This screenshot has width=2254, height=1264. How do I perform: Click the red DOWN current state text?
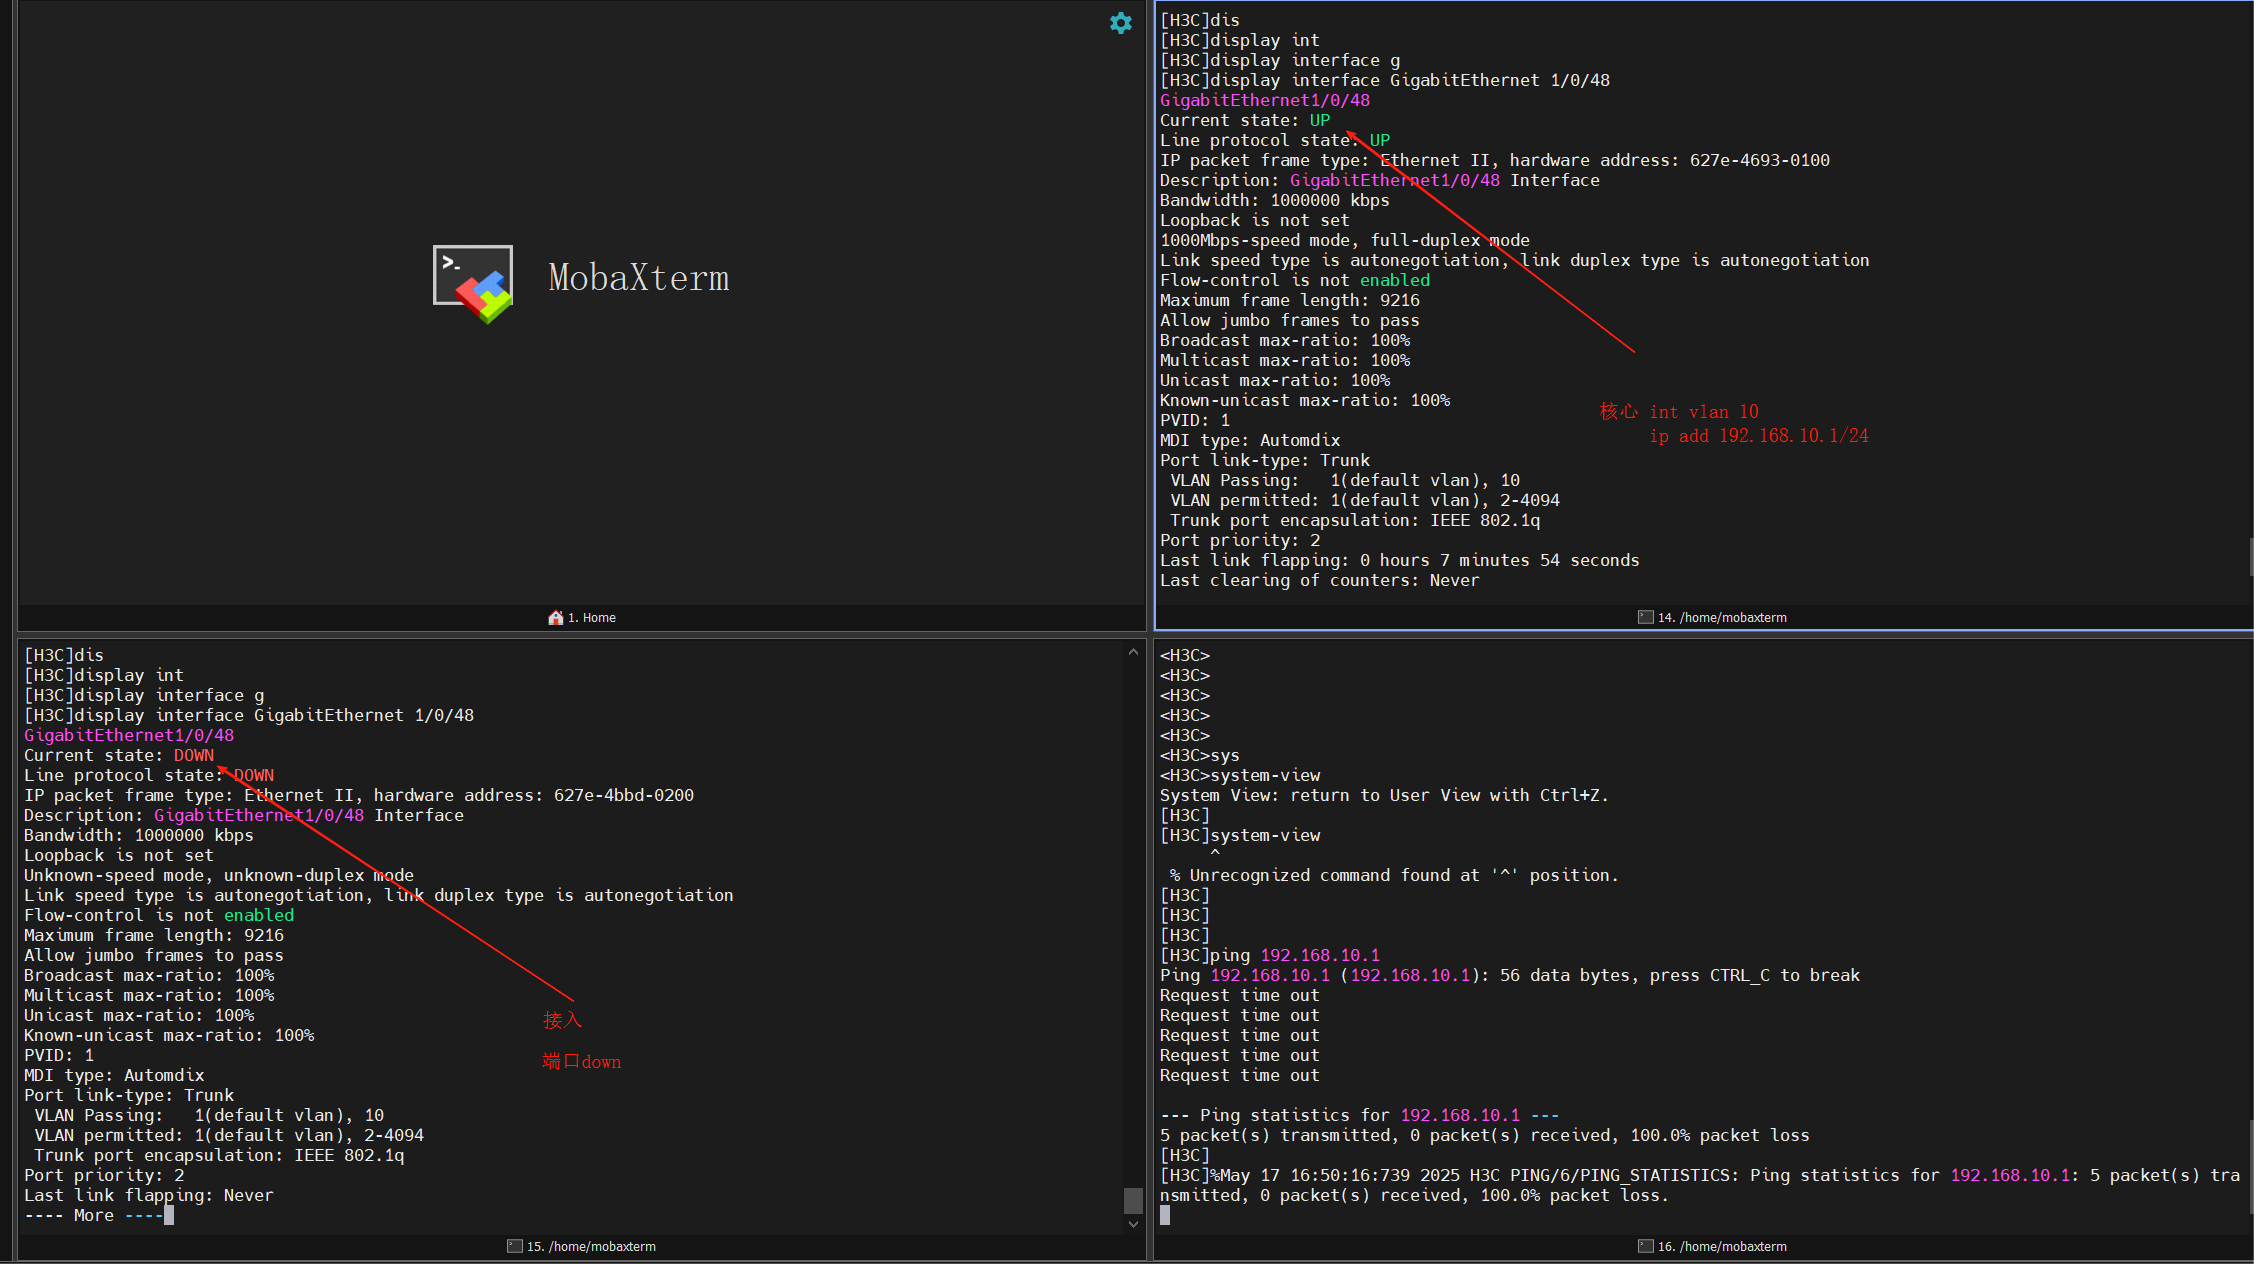point(193,755)
